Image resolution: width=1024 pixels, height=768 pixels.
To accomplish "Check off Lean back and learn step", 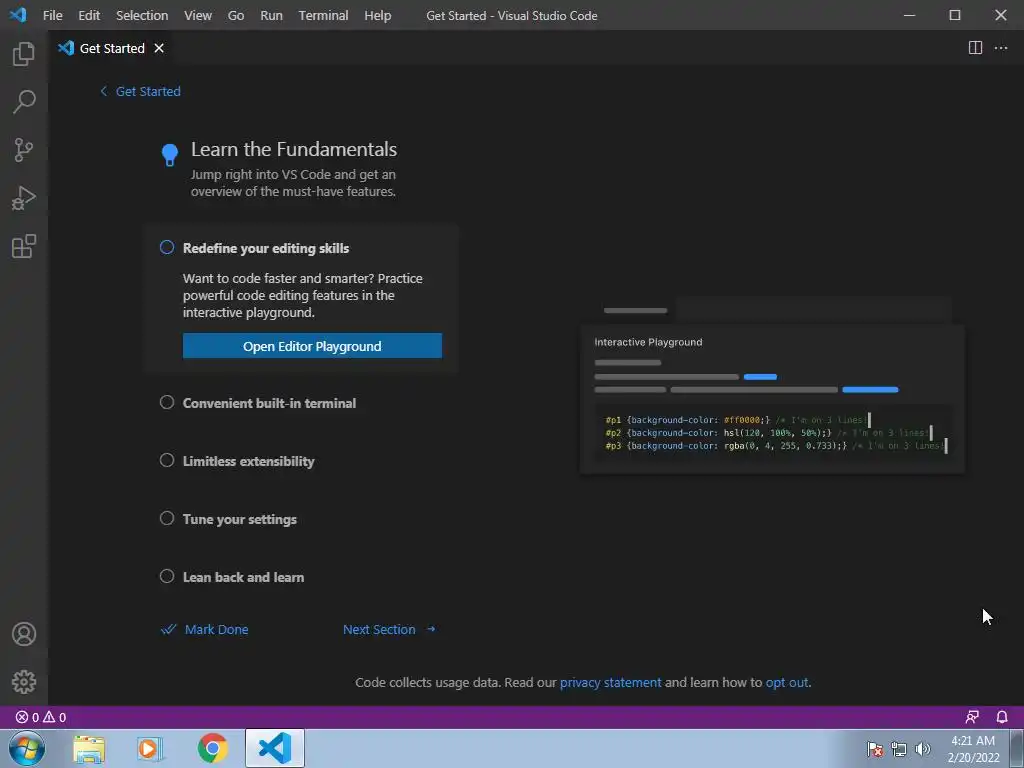I will tap(167, 577).
